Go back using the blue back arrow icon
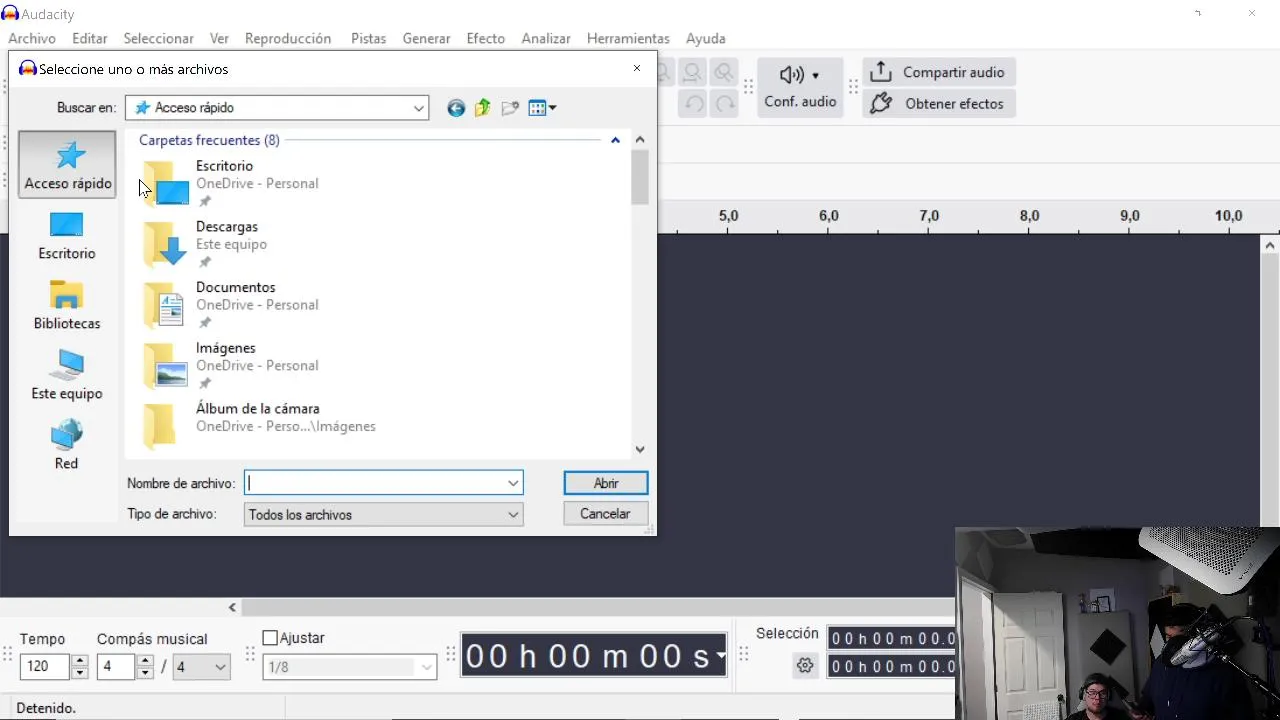Viewport: 1280px width, 720px height. pos(456,108)
